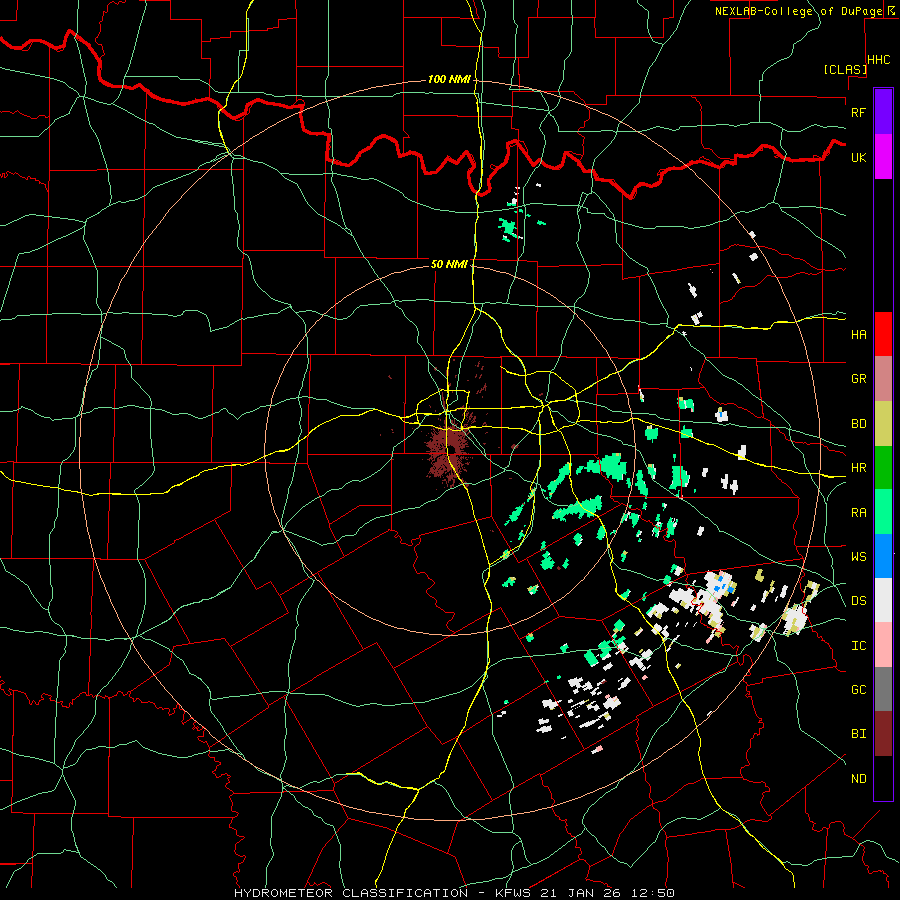Viewport: 900px width, 900px height.
Task: Click the HYDROMETEOR CLASSIFICATION title text
Action: coord(351,893)
